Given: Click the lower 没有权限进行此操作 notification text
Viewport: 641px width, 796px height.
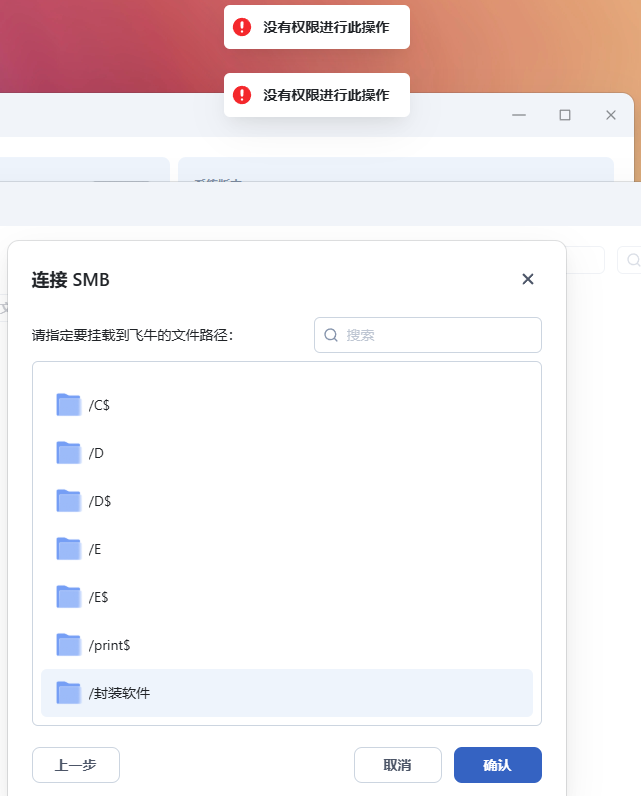Looking at the screenshot, I should [x=326, y=95].
